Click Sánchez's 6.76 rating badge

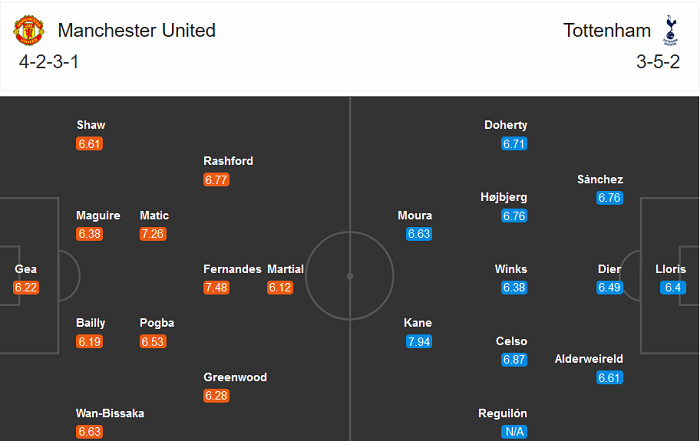tap(609, 198)
